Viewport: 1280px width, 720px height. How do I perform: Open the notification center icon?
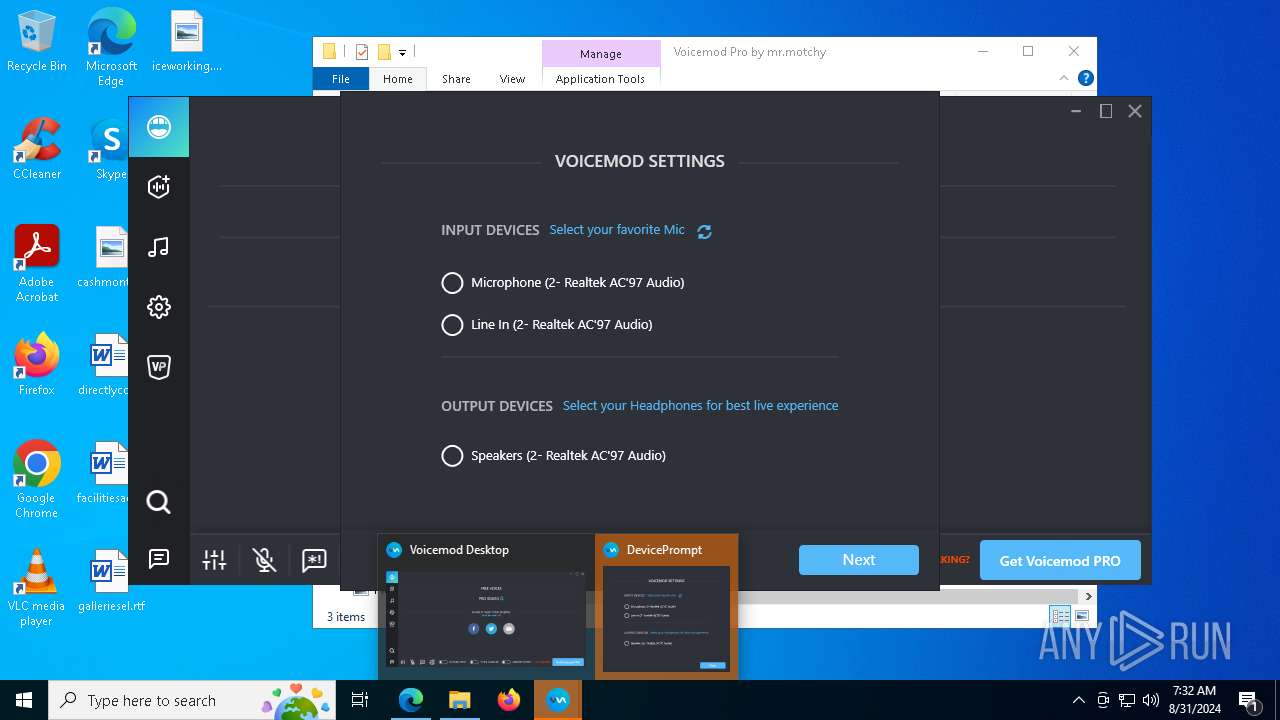click(1248, 700)
